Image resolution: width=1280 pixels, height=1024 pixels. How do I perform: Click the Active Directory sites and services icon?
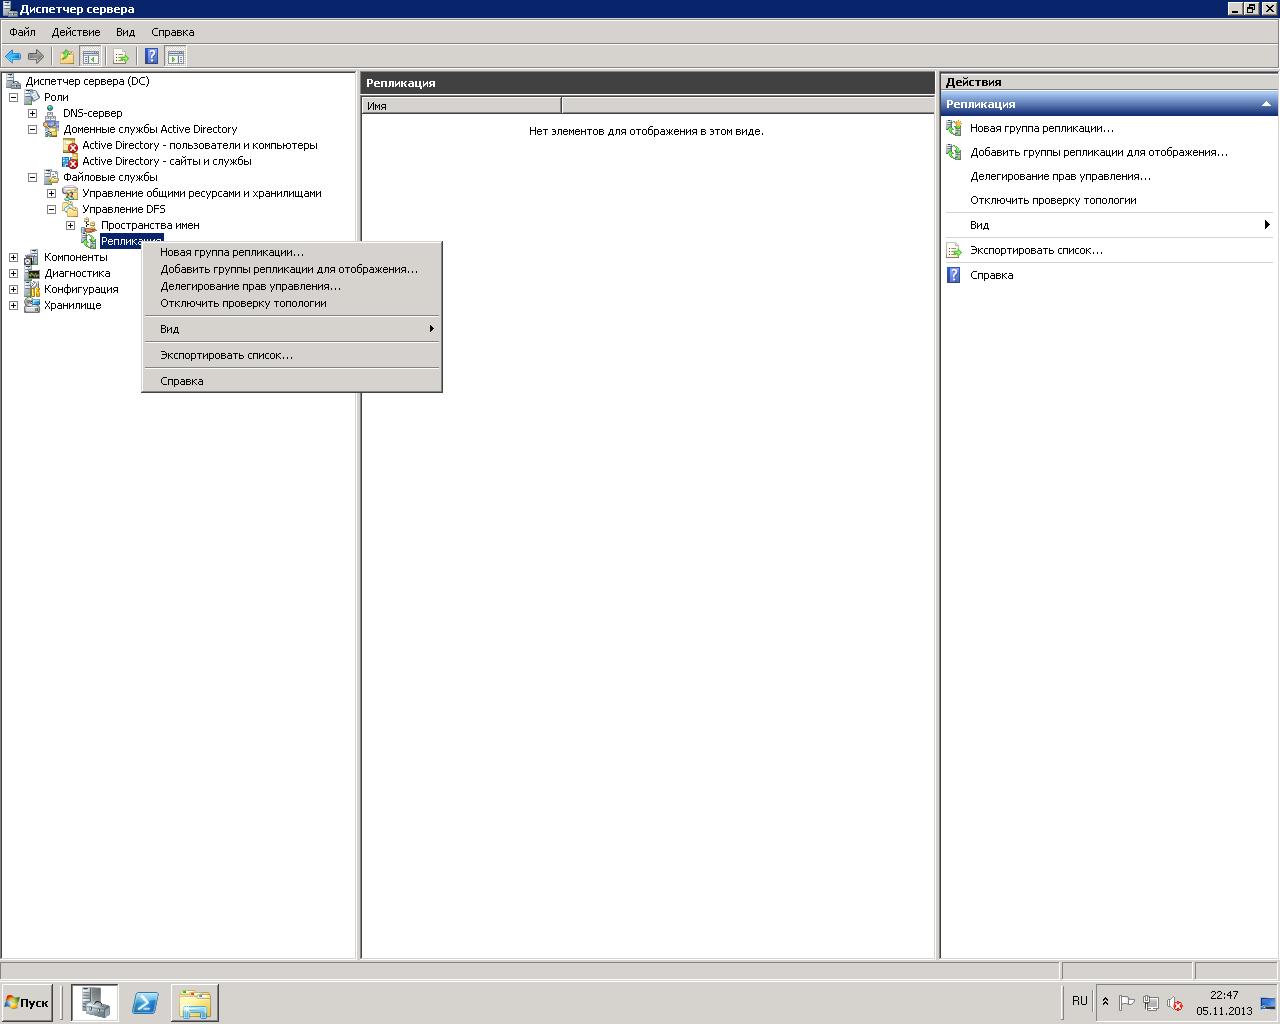(70, 161)
